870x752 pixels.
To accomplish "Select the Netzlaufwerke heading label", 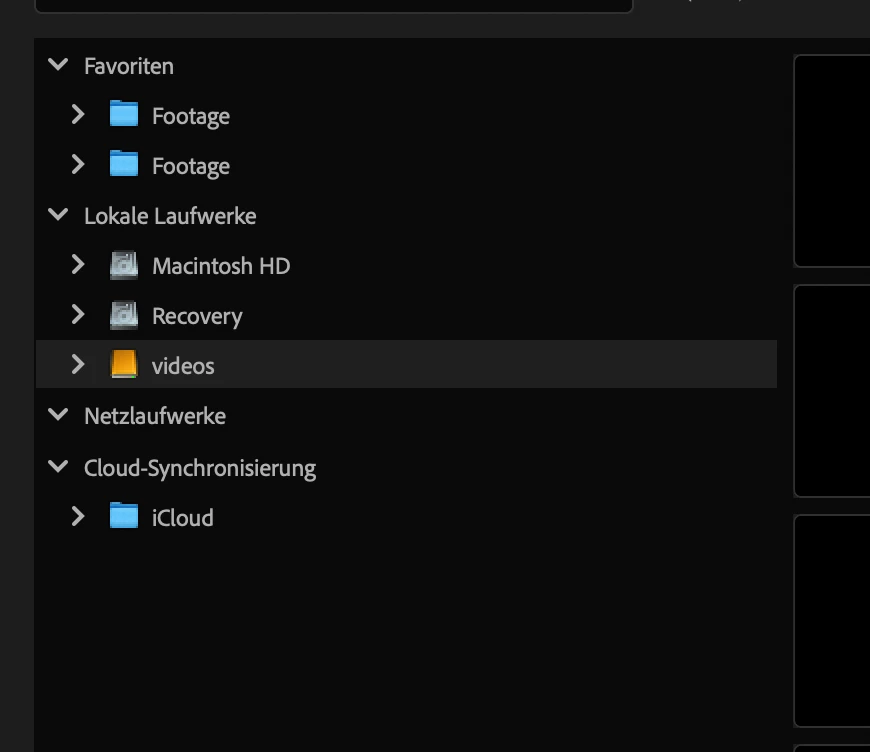I will [155, 416].
